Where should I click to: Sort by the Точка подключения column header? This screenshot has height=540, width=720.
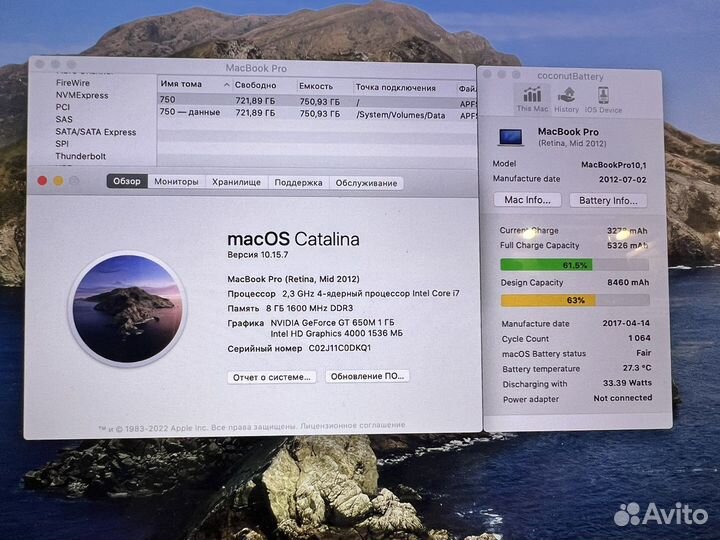tap(404, 87)
